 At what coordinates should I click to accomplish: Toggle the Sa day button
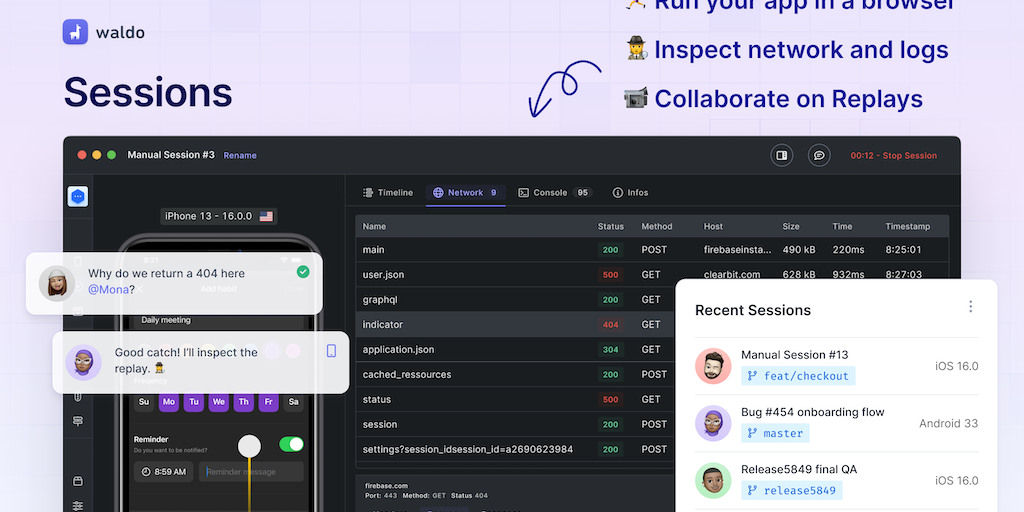pyautogui.click(x=293, y=402)
